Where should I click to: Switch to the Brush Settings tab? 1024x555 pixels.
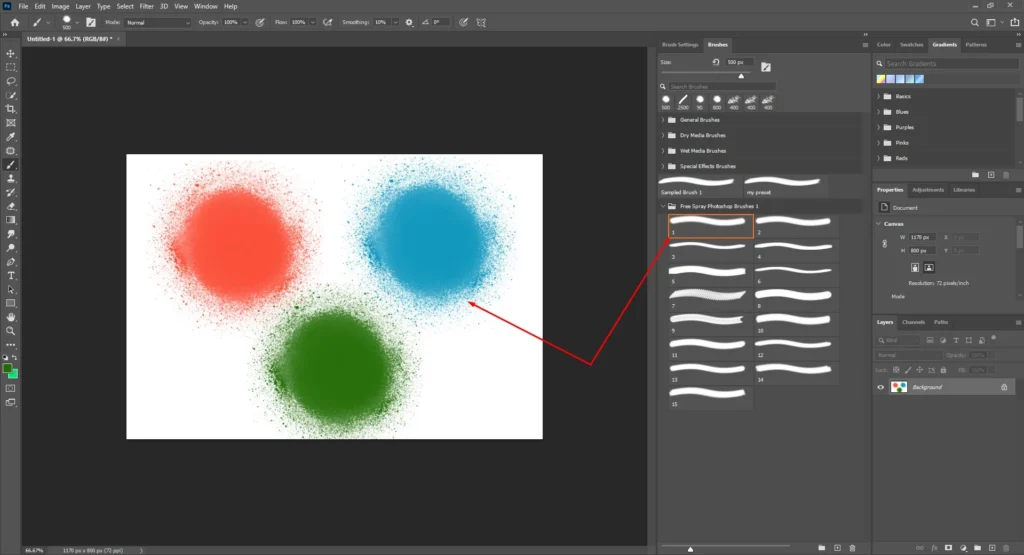[680, 45]
